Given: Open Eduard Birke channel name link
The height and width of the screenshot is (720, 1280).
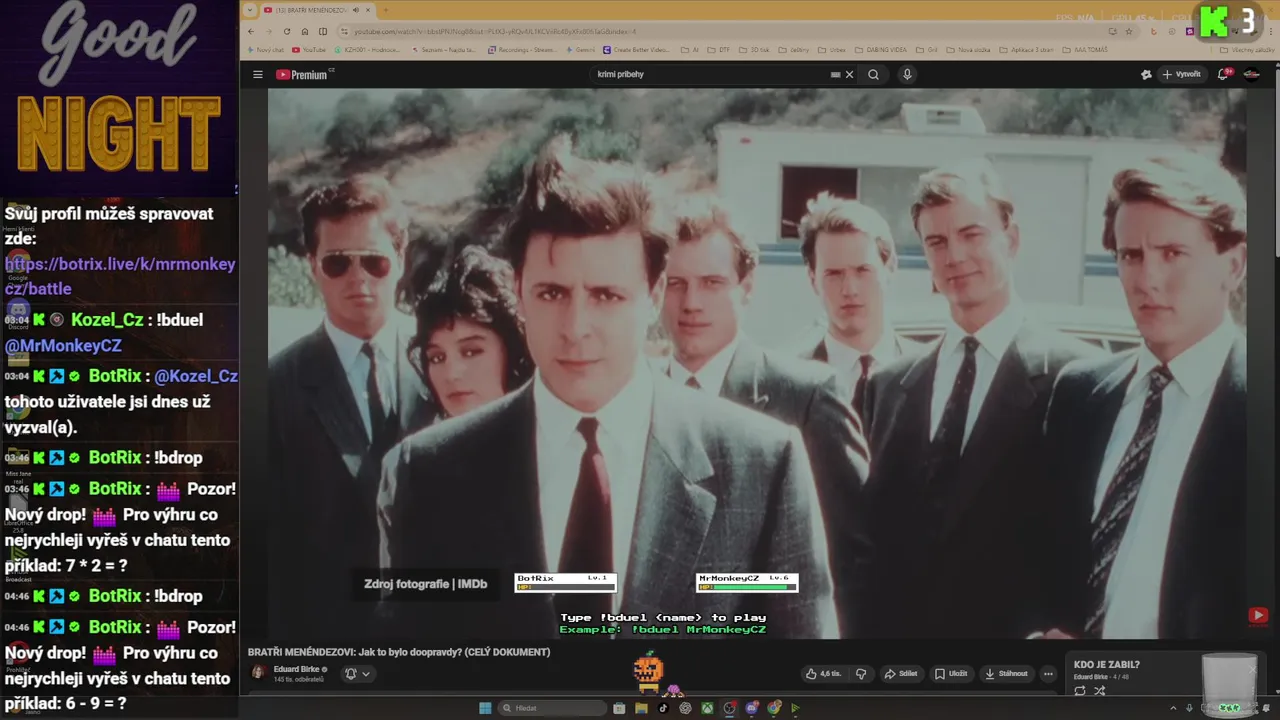Looking at the screenshot, I should coord(297,669).
